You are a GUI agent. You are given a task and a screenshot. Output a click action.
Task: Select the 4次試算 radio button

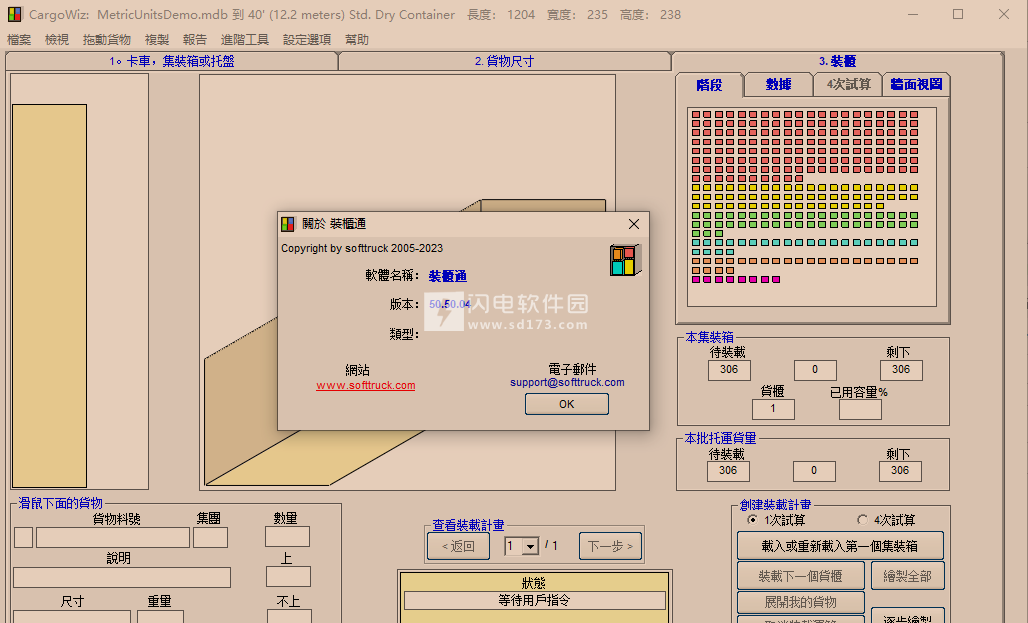pos(862,519)
